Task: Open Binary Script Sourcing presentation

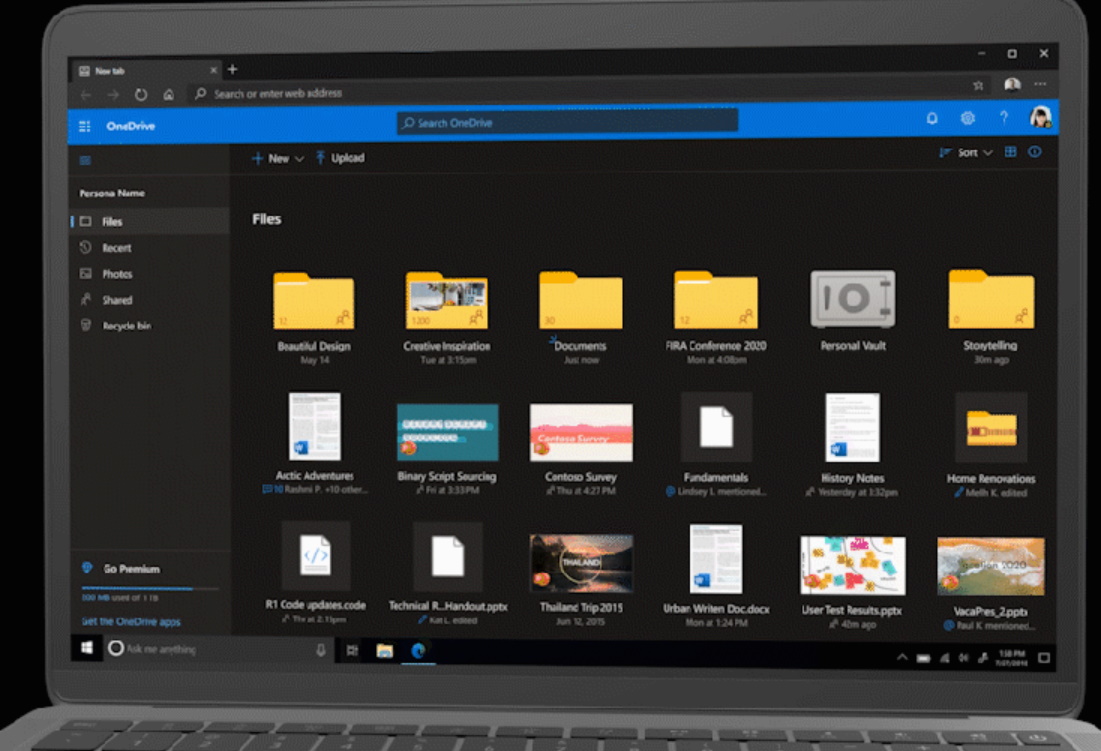Action: 447,432
